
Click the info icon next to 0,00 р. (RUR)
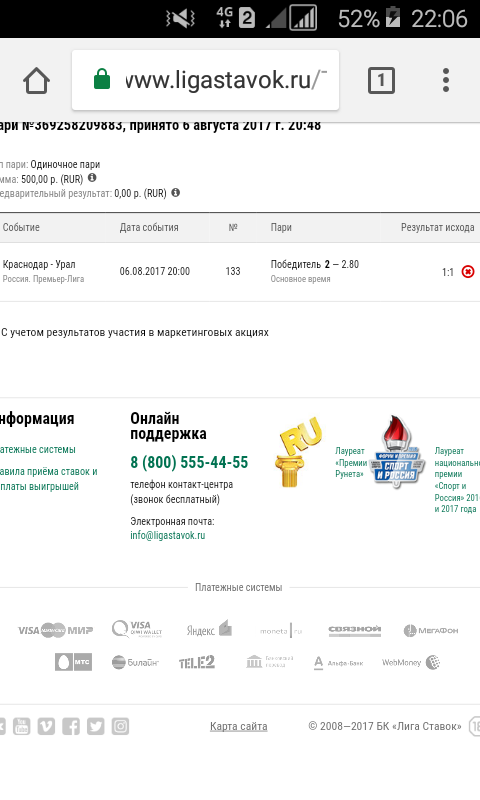(x=175, y=193)
